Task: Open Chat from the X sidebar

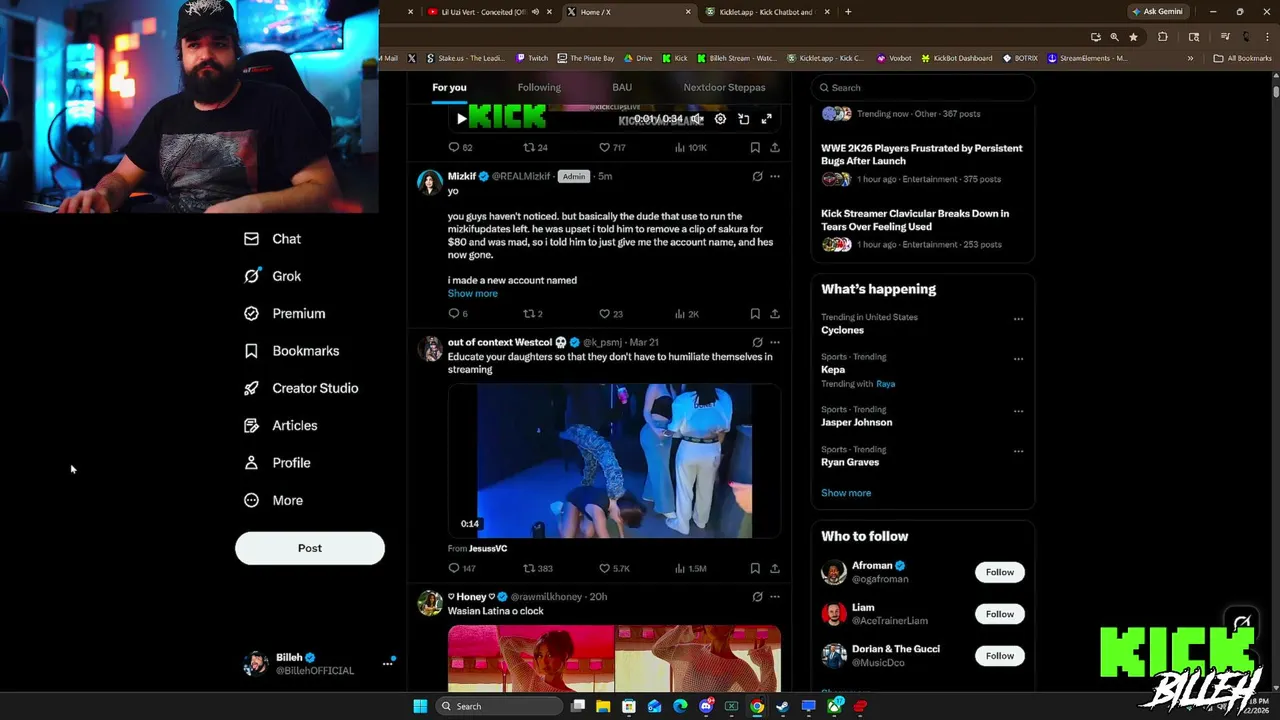Action: tap(272, 239)
